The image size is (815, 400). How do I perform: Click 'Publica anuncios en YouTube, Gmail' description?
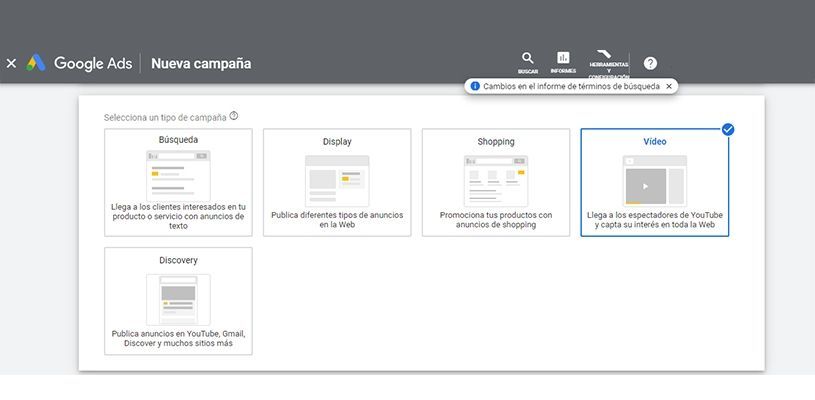178,338
